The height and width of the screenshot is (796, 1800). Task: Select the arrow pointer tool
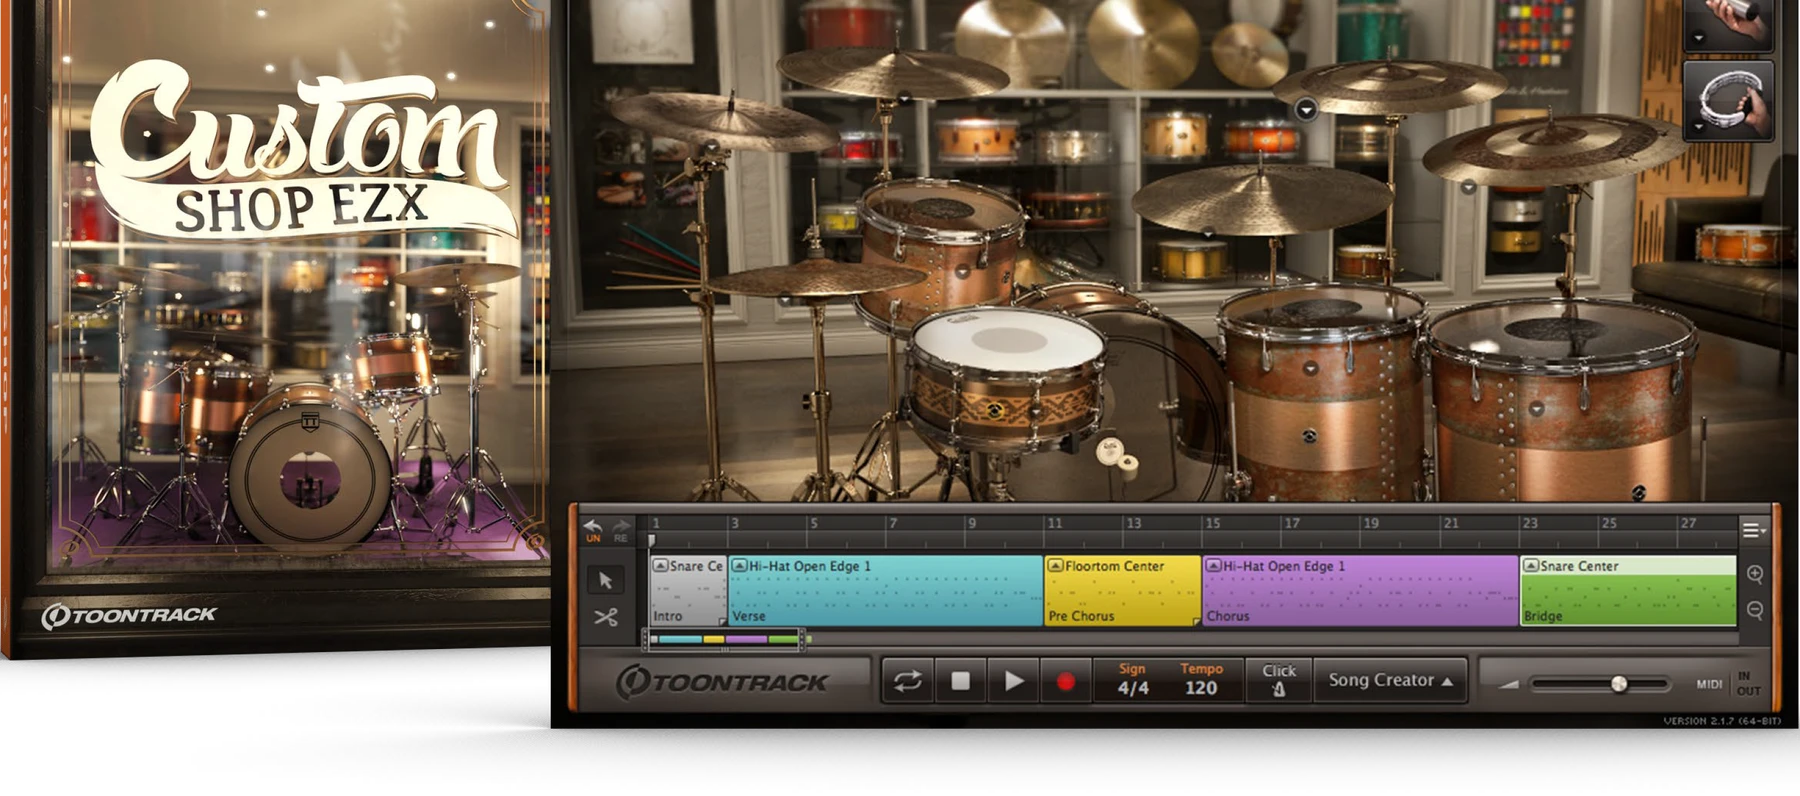[605, 580]
